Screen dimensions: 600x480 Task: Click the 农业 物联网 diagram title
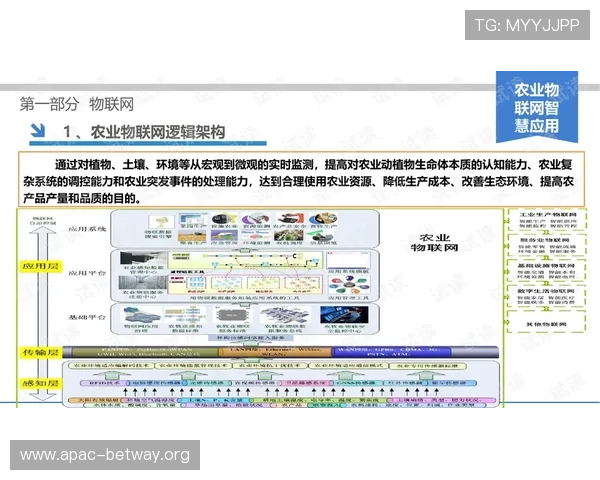click(434, 243)
